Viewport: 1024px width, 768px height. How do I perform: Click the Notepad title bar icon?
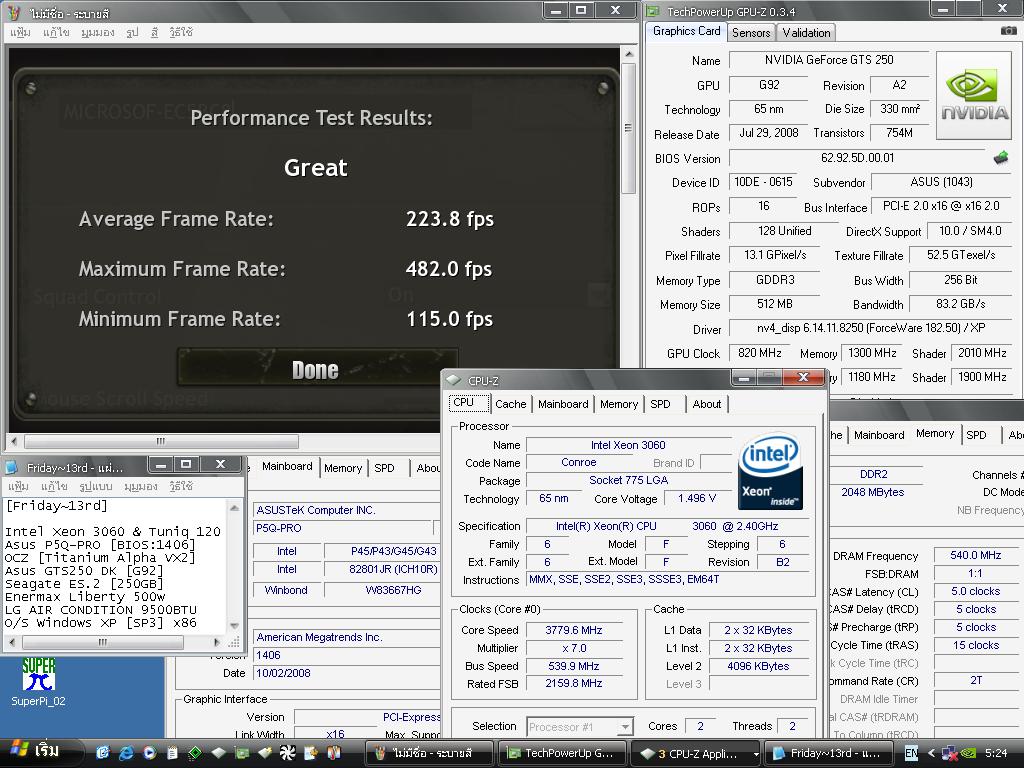pos(12,468)
